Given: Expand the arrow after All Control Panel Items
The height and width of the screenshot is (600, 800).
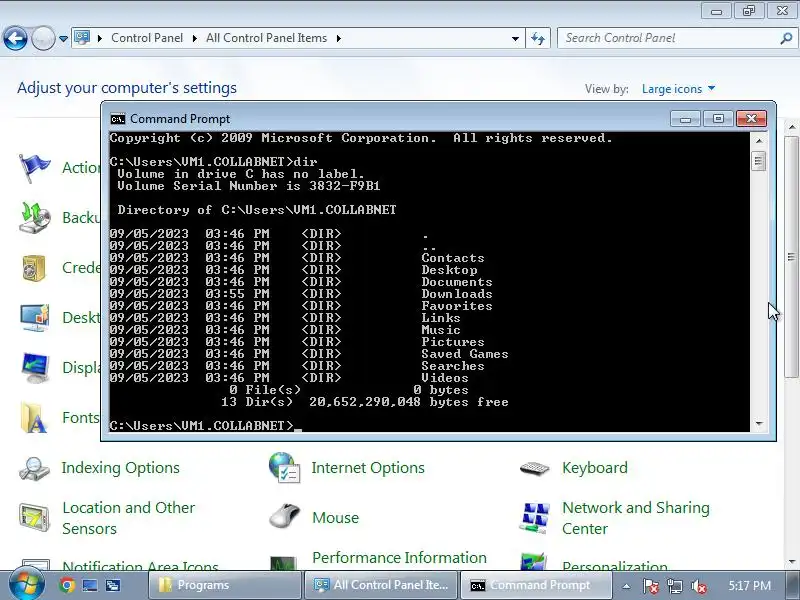Looking at the screenshot, I should coord(338,38).
